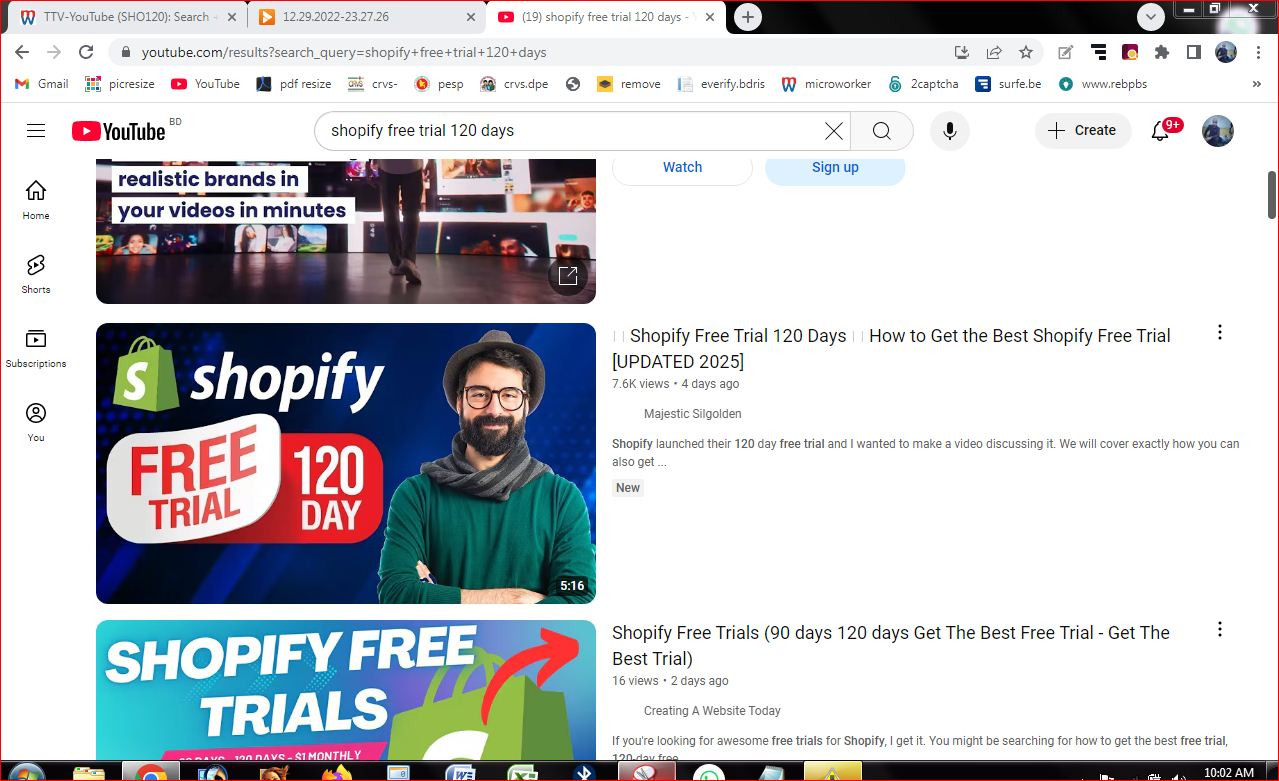The width and height of the screenshot is (1279, 781).
Task: Show more bookmarks with the chevron
Action: [x=1257, y=84]
